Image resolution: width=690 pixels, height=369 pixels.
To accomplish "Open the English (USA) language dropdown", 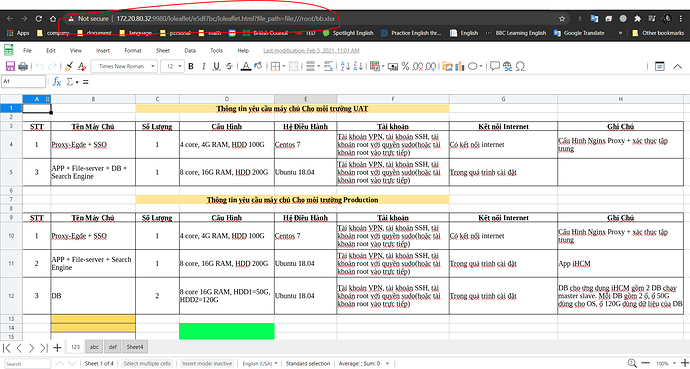I will (261, 364).
